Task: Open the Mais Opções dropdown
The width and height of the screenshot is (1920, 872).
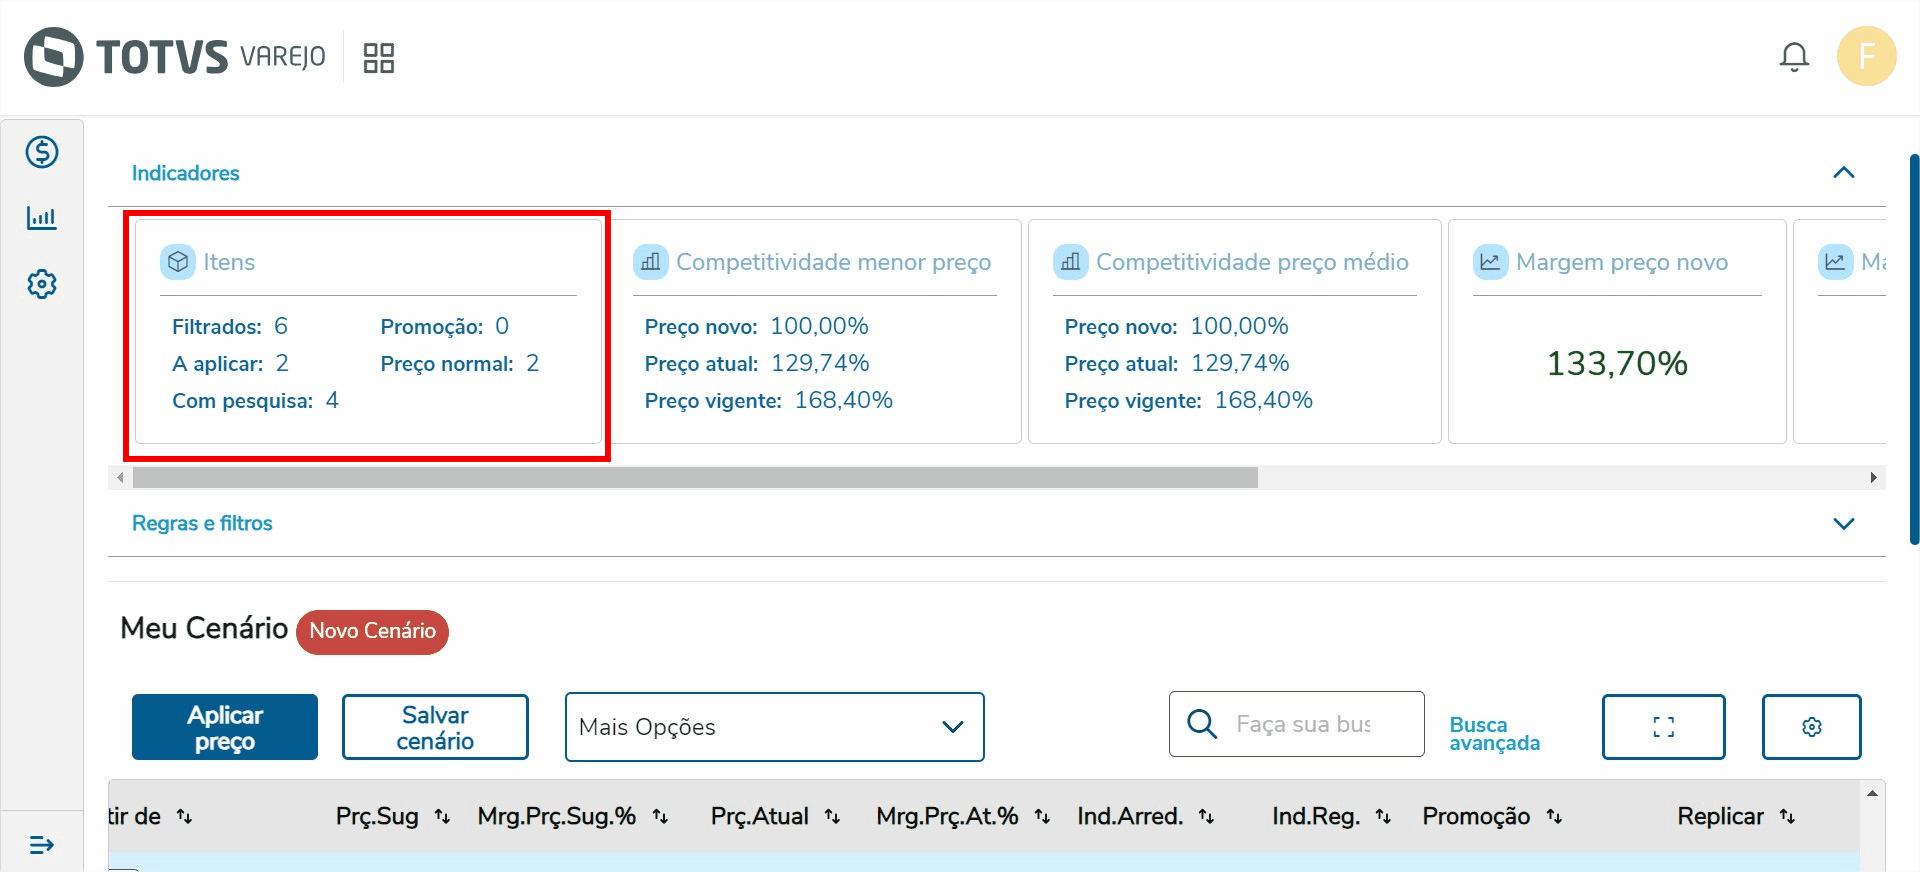Action: (x=774, y=727)
